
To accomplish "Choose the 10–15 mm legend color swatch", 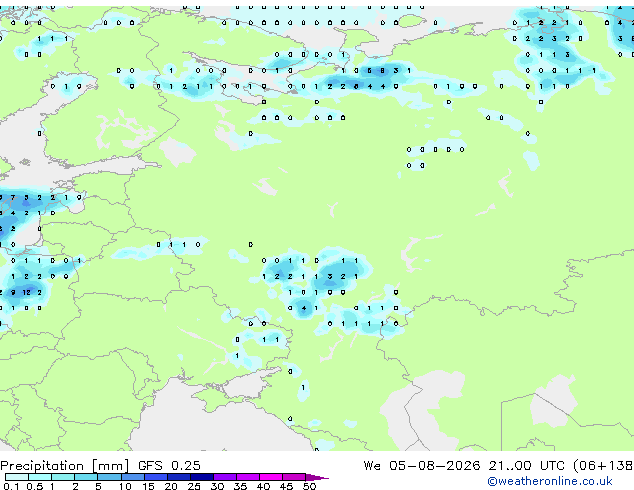I will (132, 477).
